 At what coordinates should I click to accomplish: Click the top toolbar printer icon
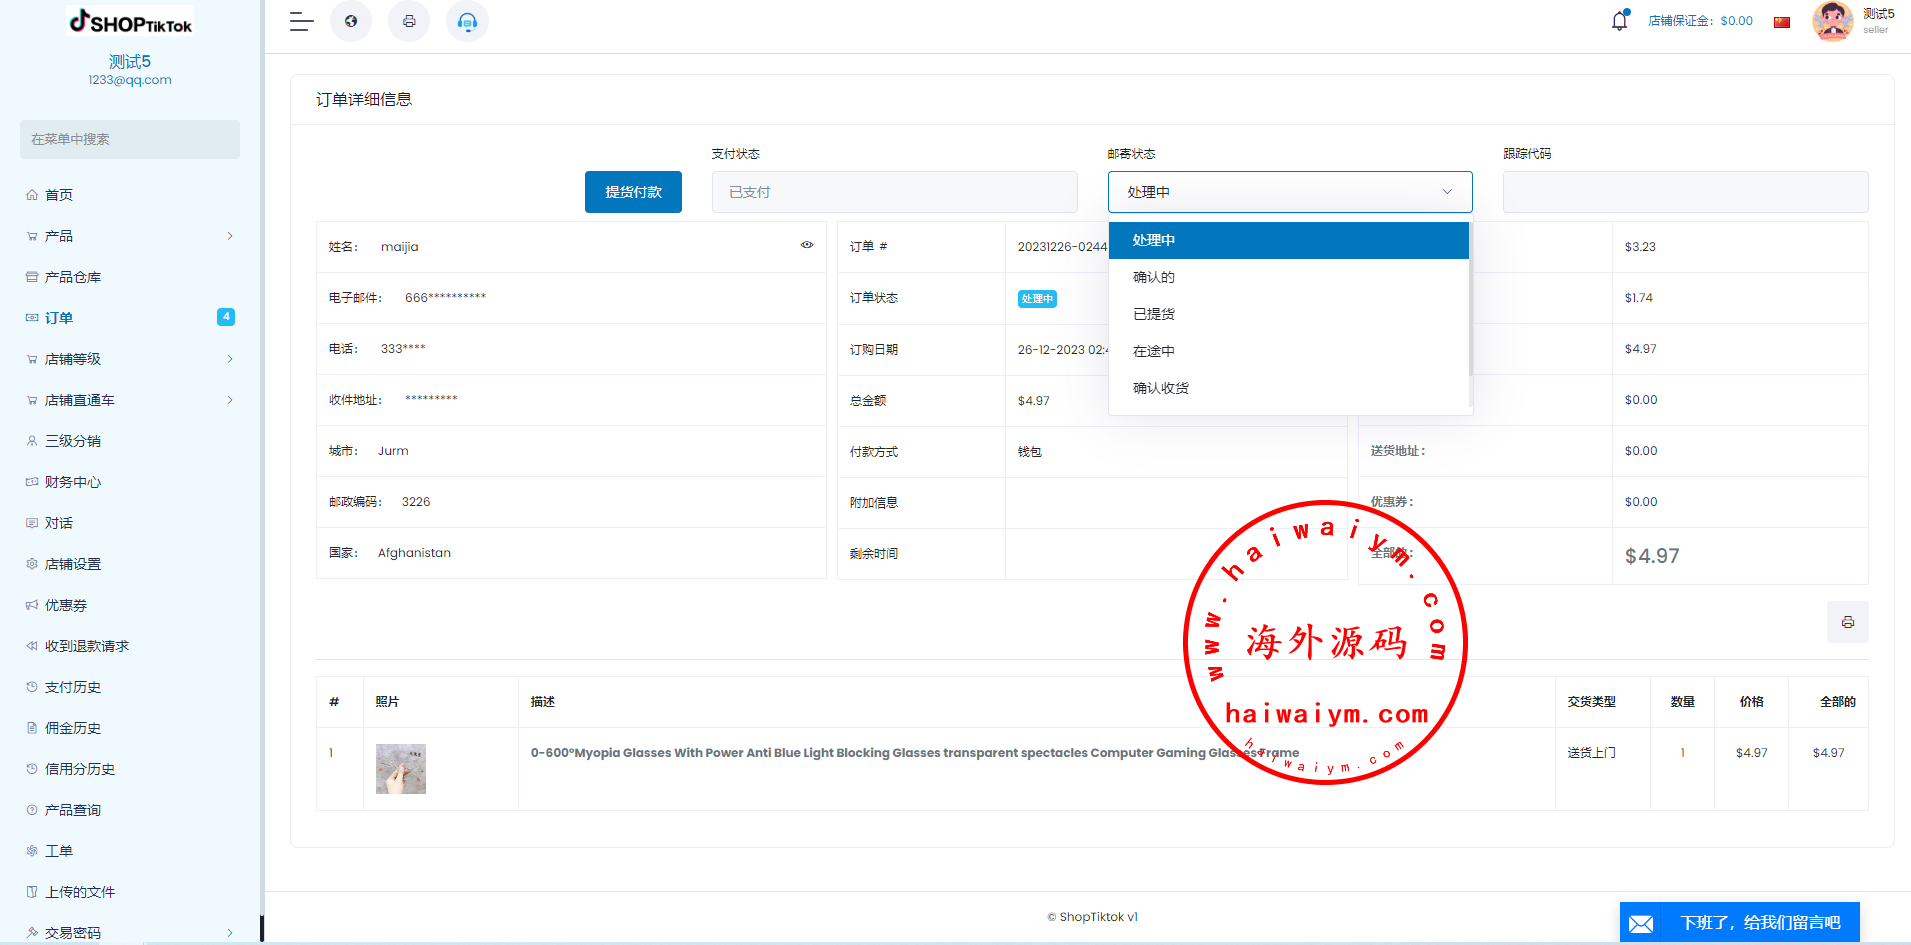coord(409,21)
